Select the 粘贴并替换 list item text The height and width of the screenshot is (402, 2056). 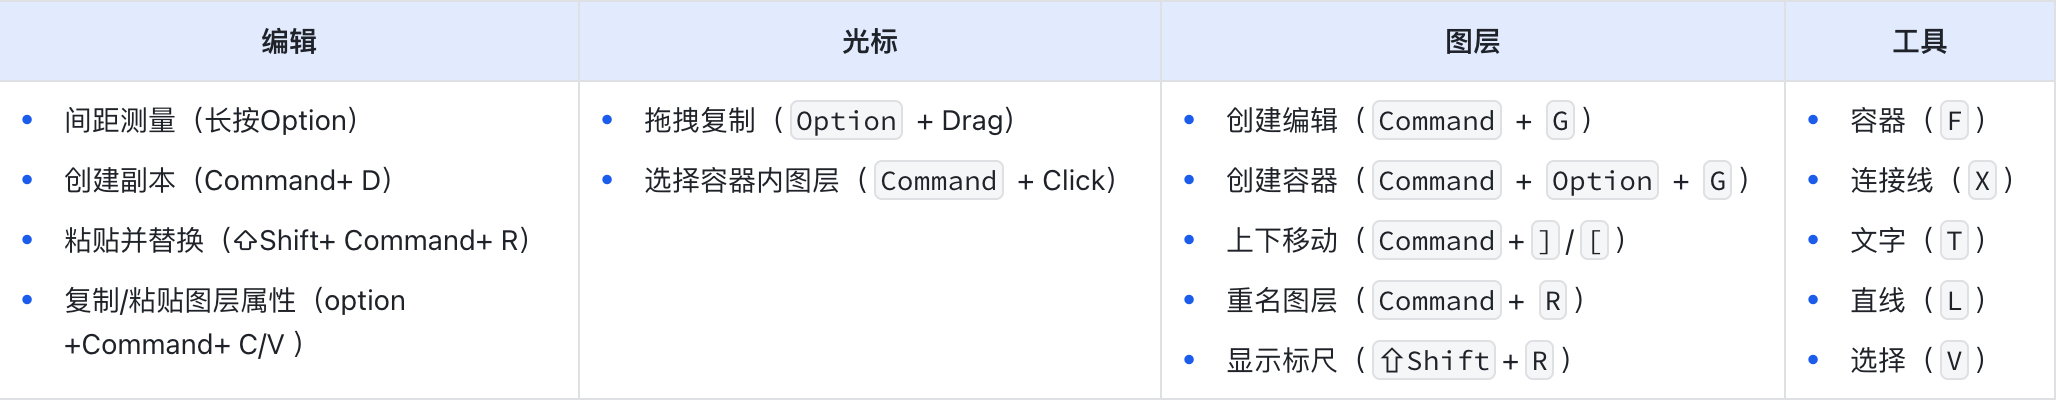[296, 241]
